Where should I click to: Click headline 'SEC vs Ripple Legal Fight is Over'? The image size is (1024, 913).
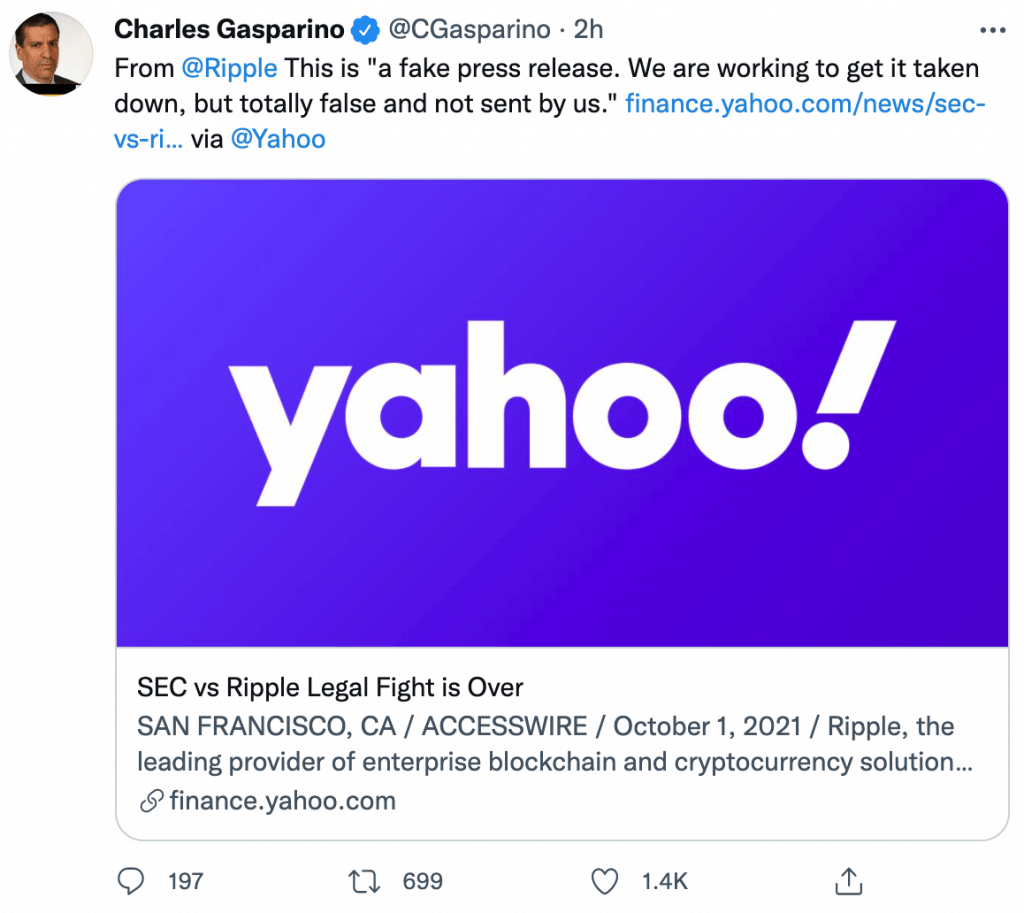(x=330, y=688)
